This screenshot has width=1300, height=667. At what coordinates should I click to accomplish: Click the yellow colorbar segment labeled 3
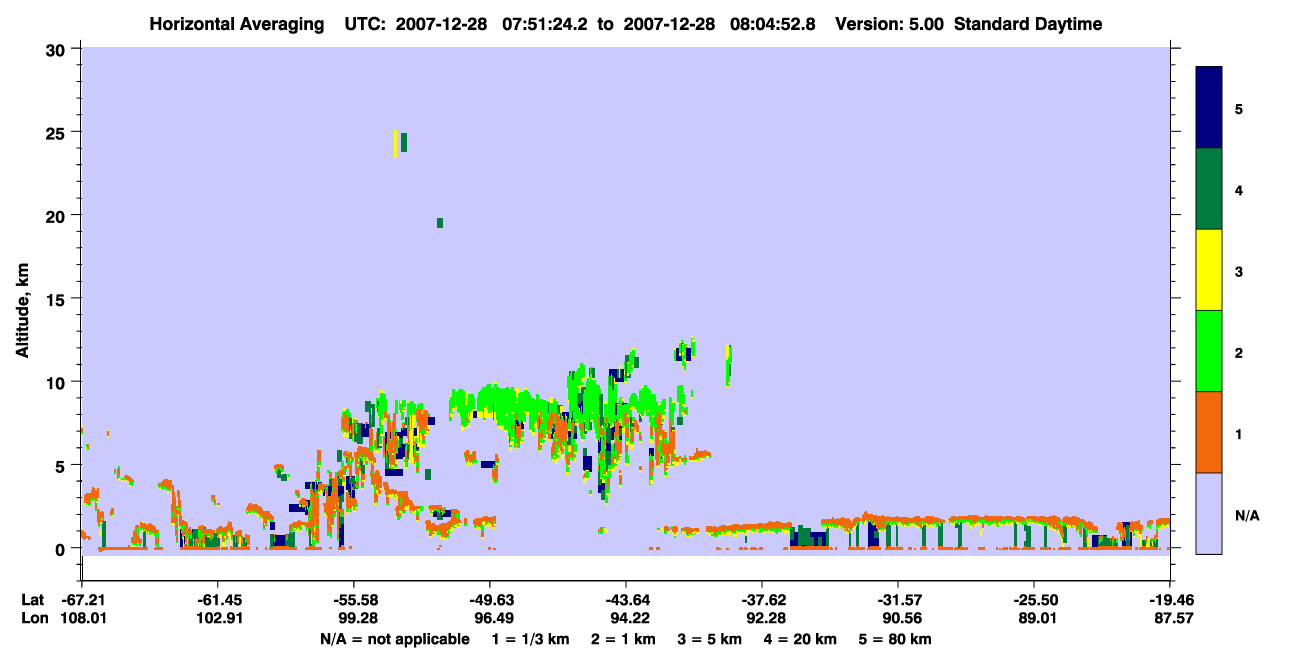click(x=1209, y=270)
